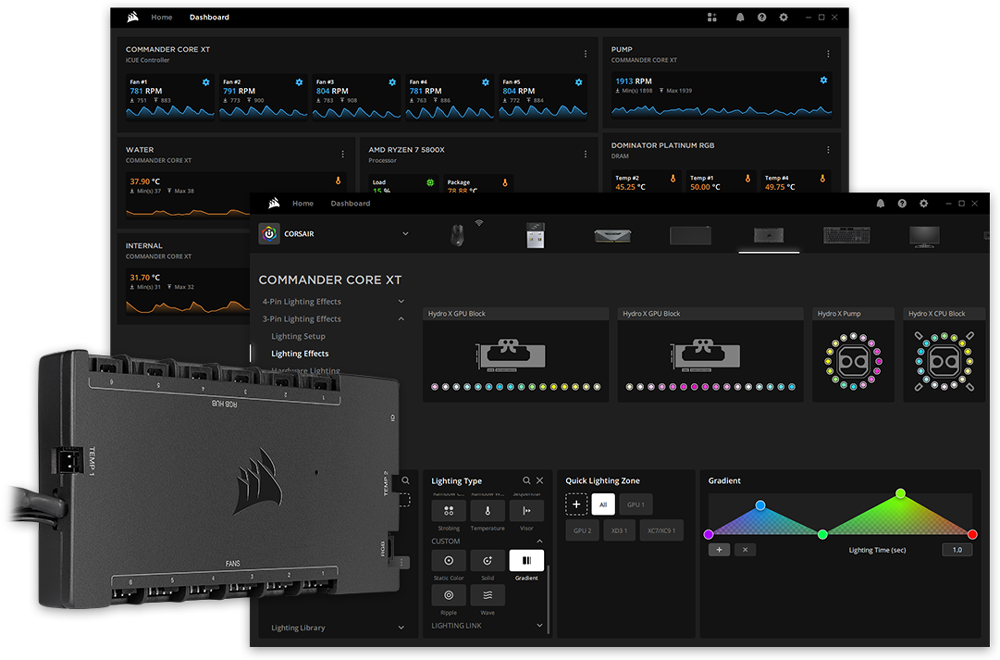Open notifications bell in front iCUE window
Screen dimensions: 1000x660
pyautogui.click(x=880, y=203)
